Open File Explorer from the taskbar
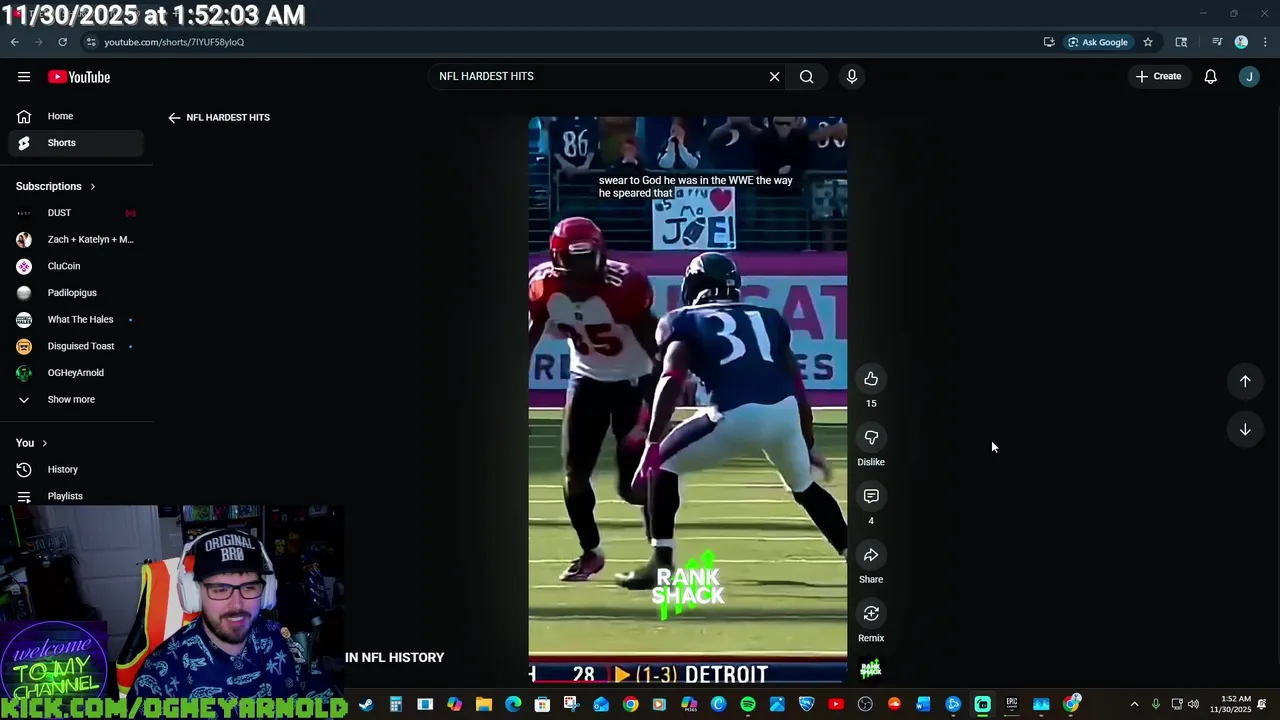Screen dimensions: 1280x720 [484, 705]
